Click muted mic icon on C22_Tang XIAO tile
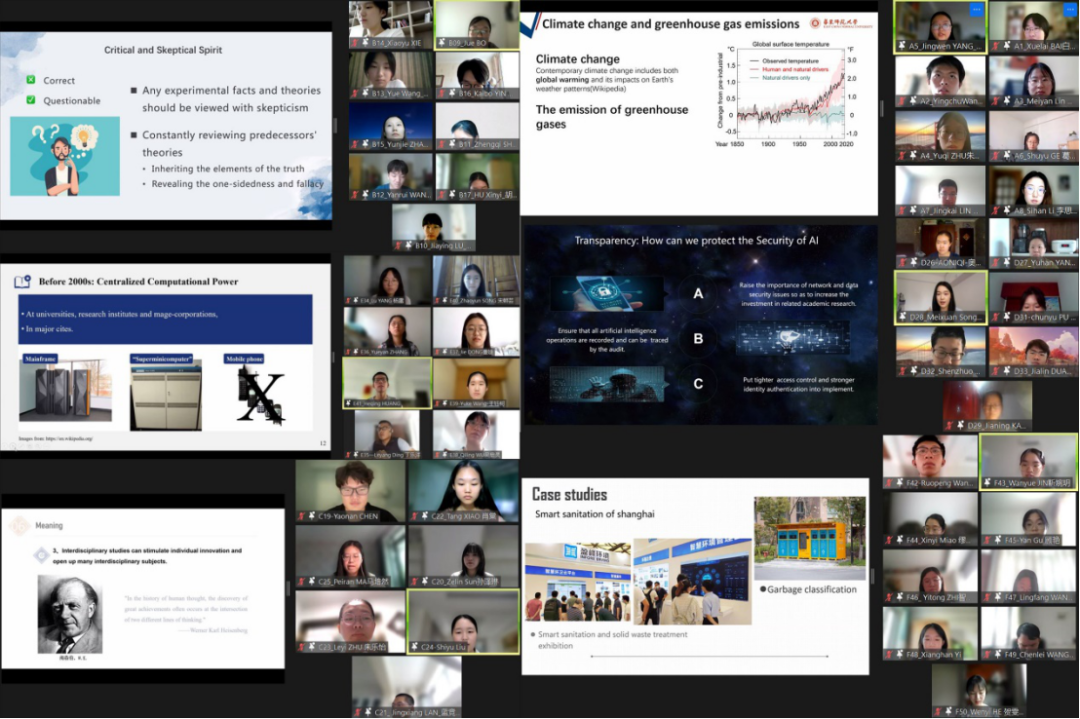The width and height of the screenshot is (1080, 719). (415, 517)
